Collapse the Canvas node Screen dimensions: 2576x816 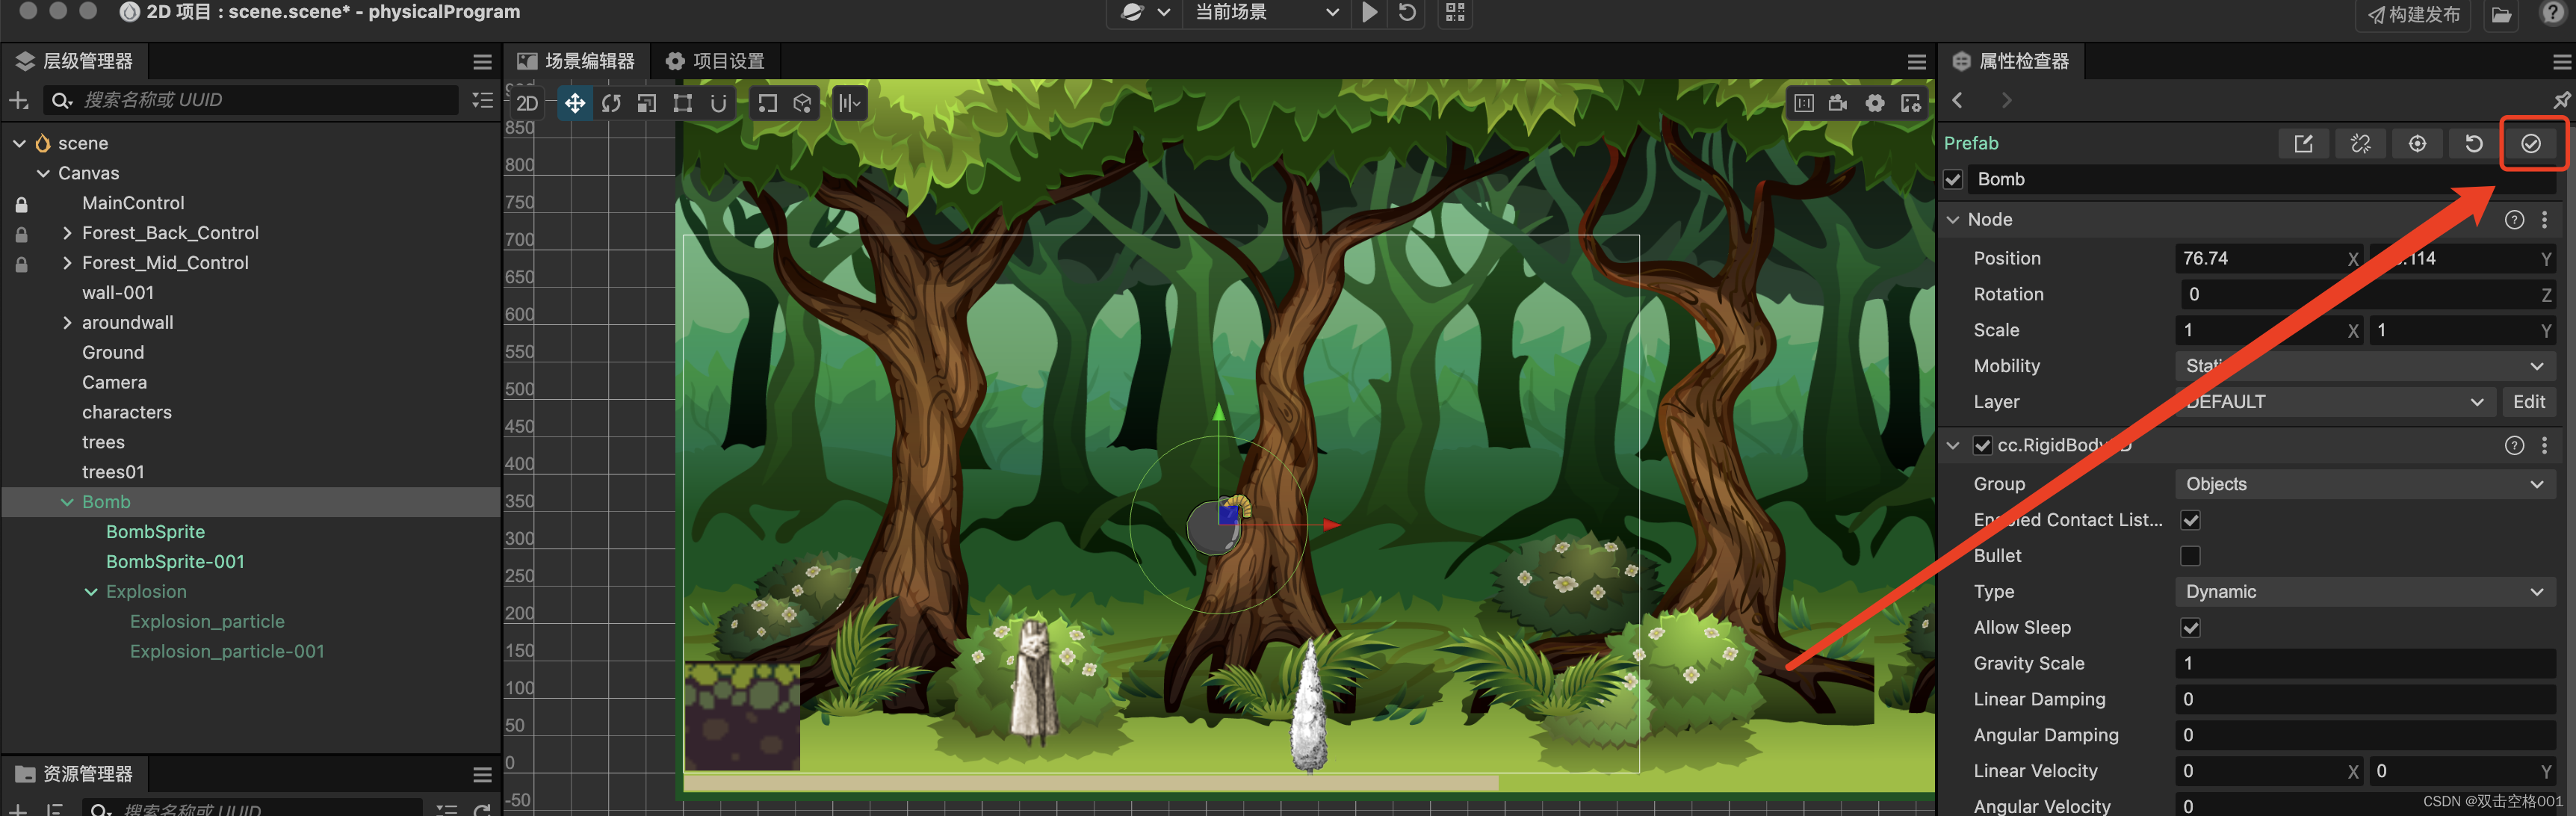point(43,174)
